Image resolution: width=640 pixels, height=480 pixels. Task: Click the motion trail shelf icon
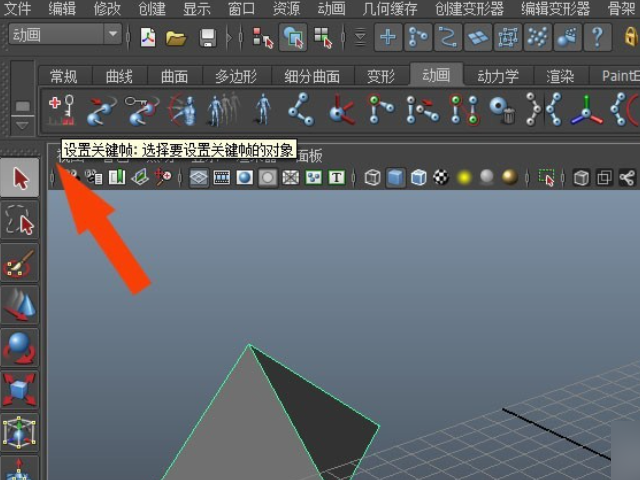tap(101, 110)
